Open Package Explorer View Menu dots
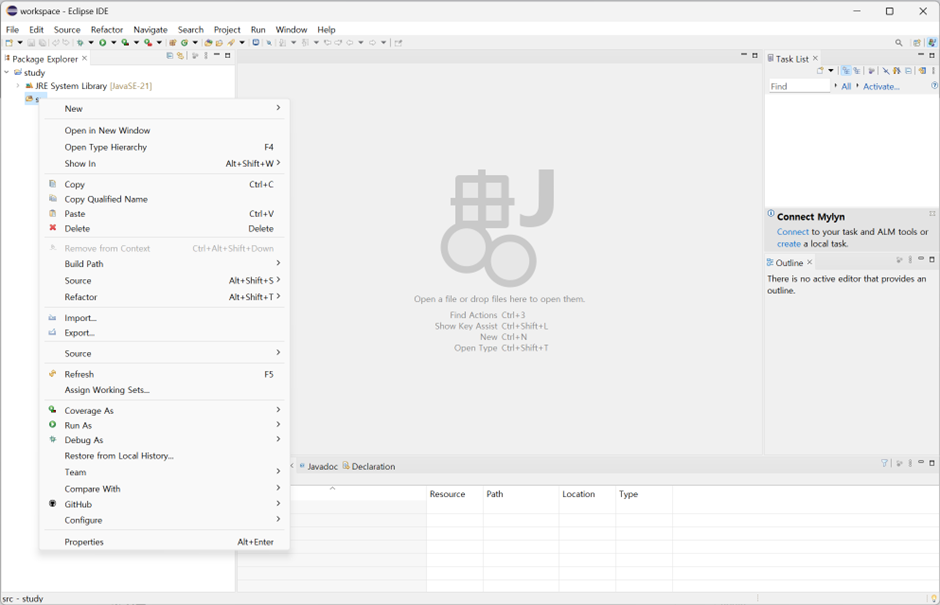The width and height of the screenshot is (940, 605). [206, 55]
